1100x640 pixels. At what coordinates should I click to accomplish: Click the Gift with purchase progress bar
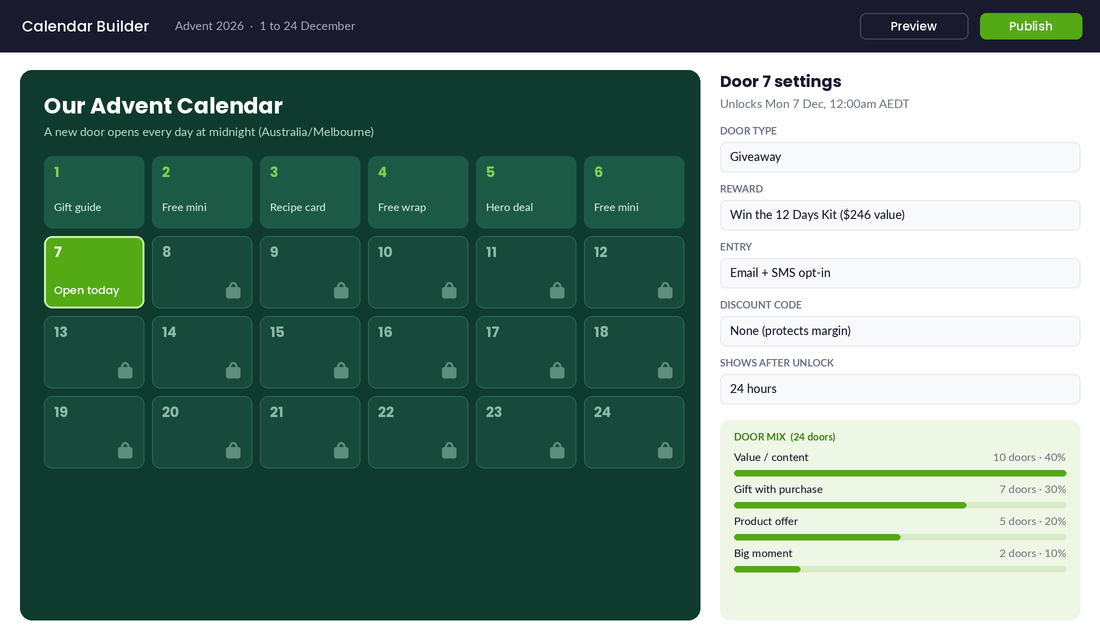click(900, 505)
